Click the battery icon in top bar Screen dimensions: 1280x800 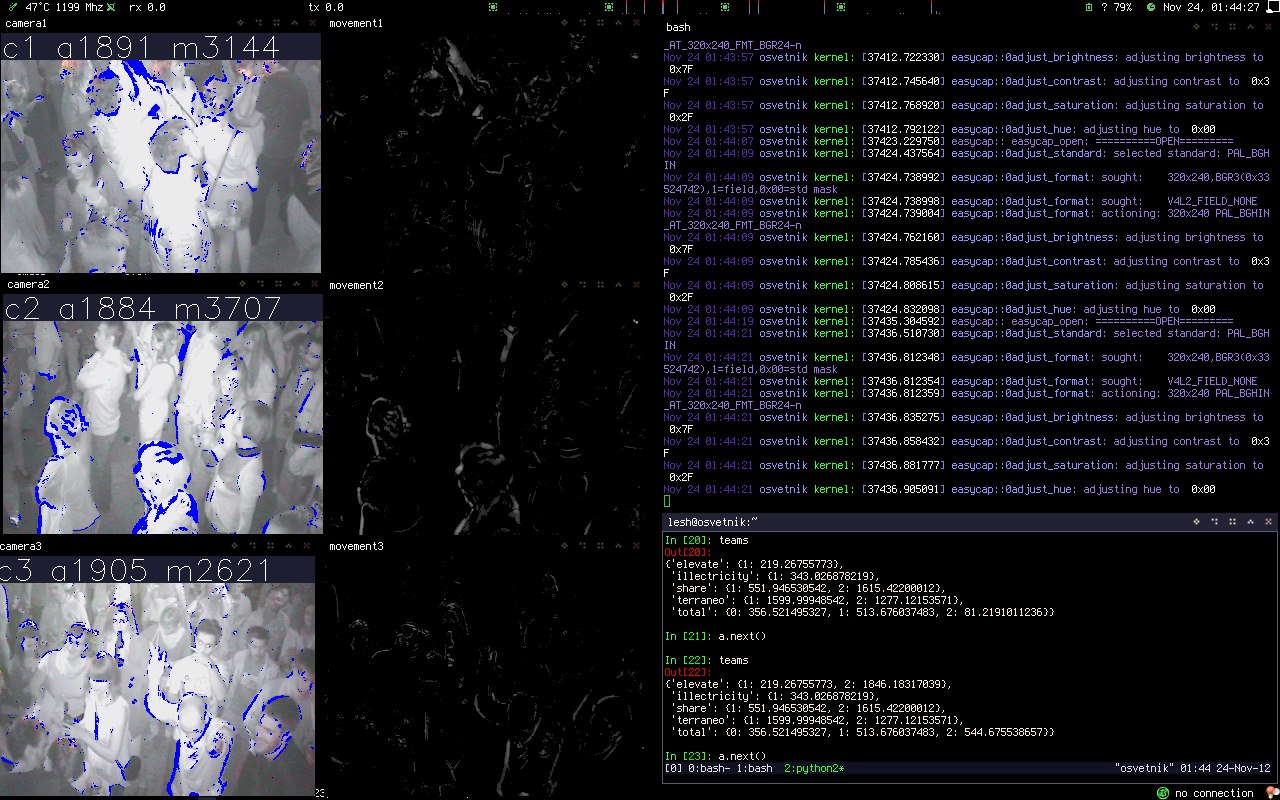1088,7
